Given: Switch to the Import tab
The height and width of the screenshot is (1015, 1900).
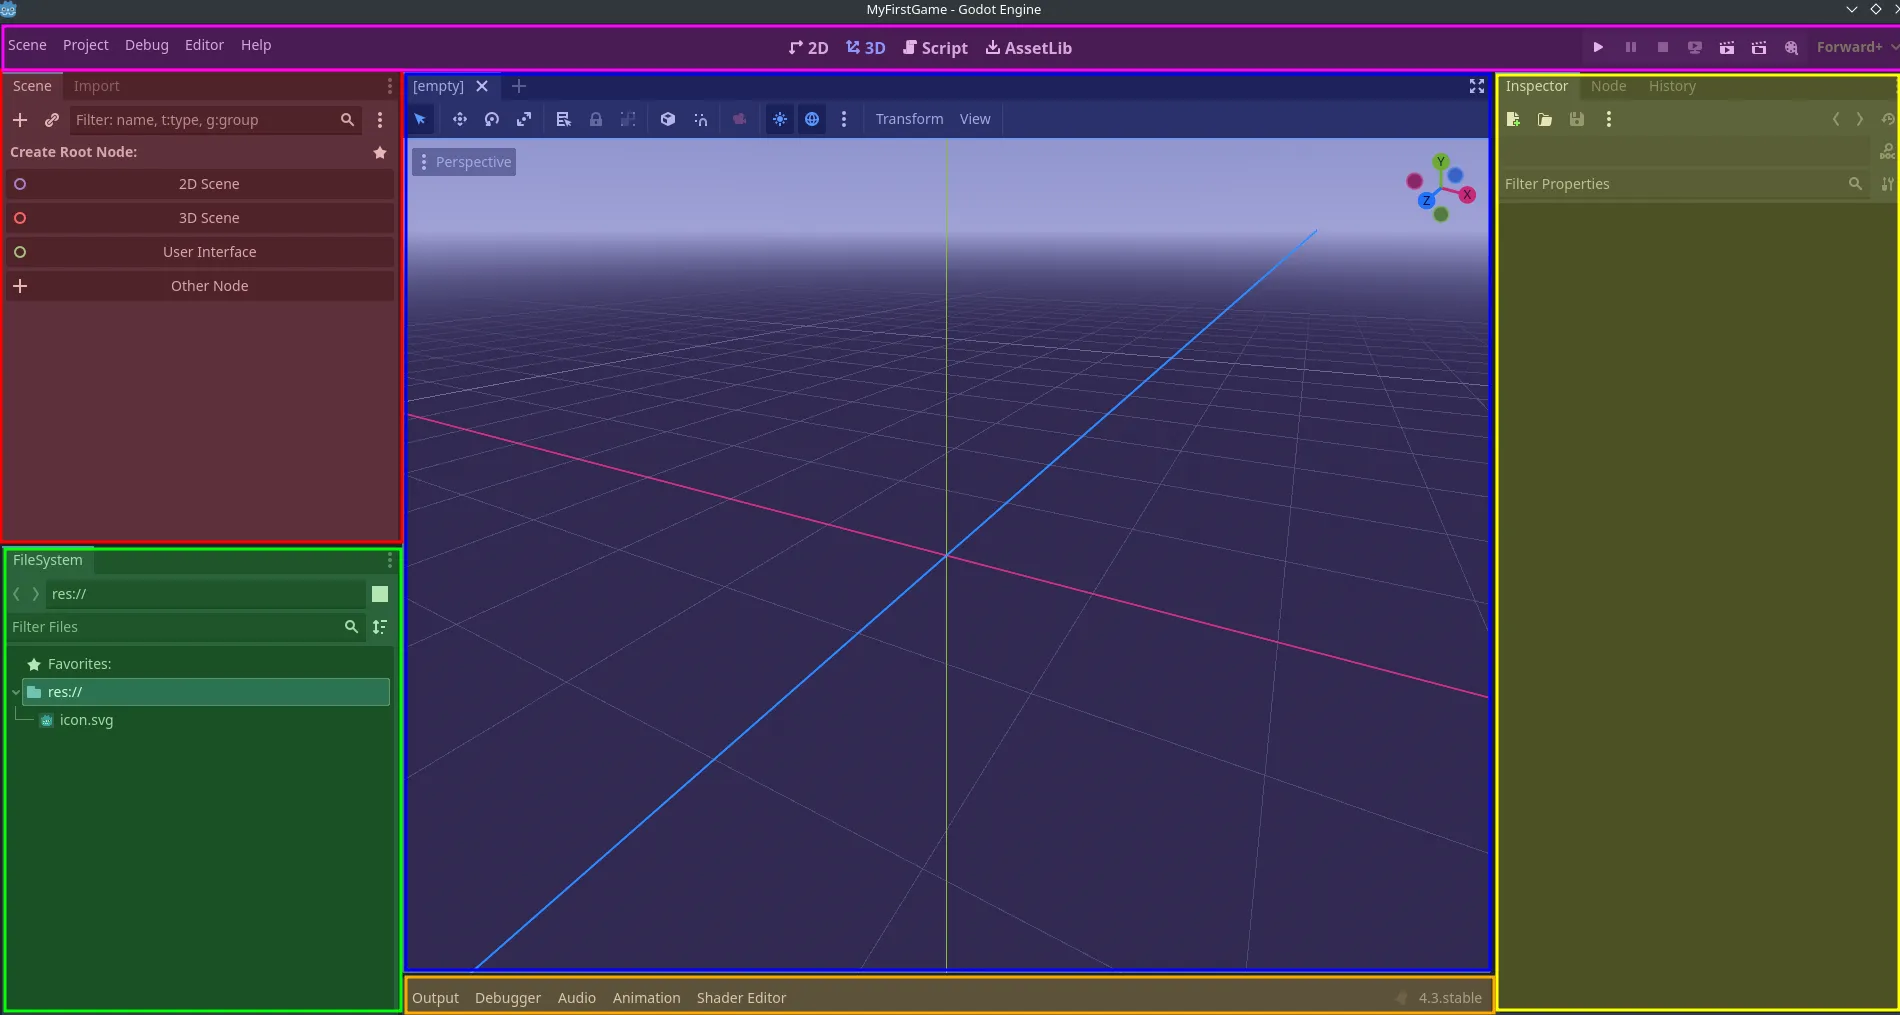Looking at the screenshot, I should tap(97, 86).
